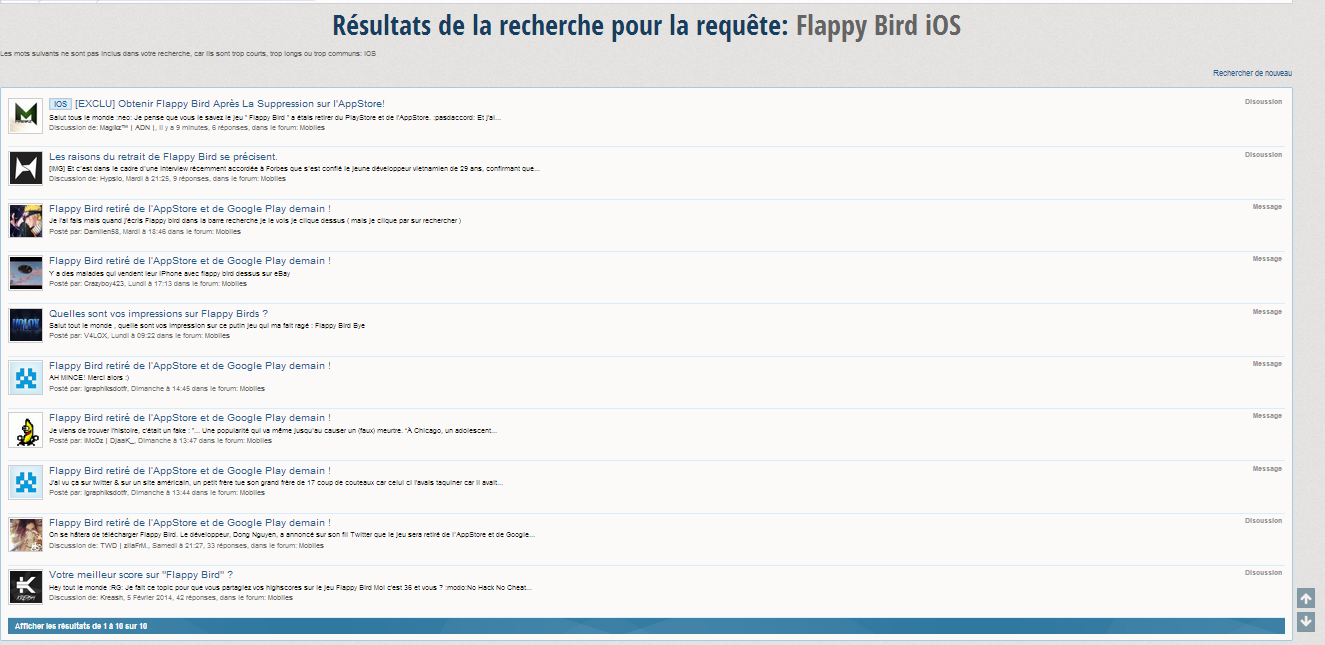
Task: Click 'Rechercher de nouveau' link
Action: [x=1252, y=73]
